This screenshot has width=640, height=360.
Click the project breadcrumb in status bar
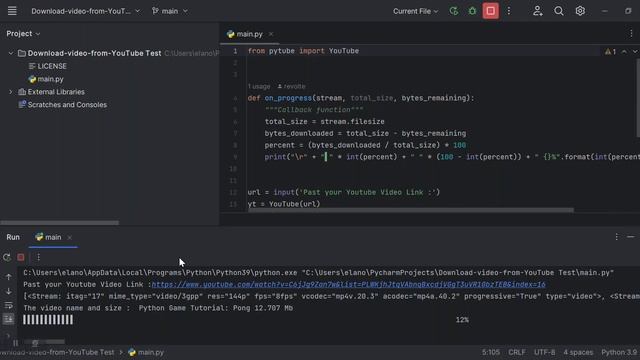click(57, 352)
